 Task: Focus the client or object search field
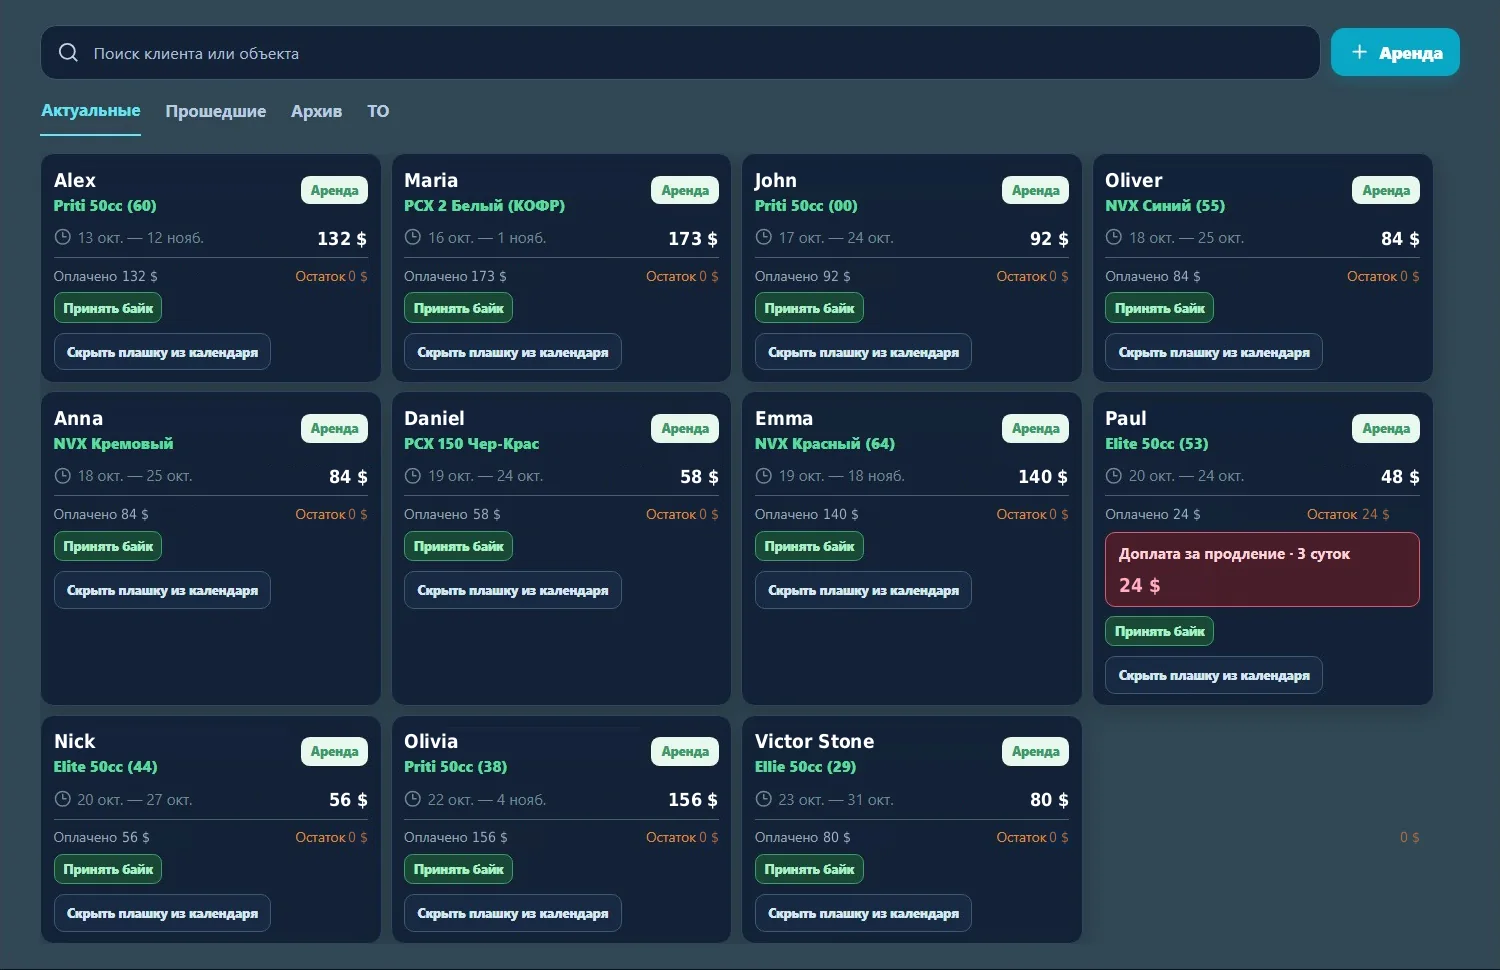coord(680,52)
